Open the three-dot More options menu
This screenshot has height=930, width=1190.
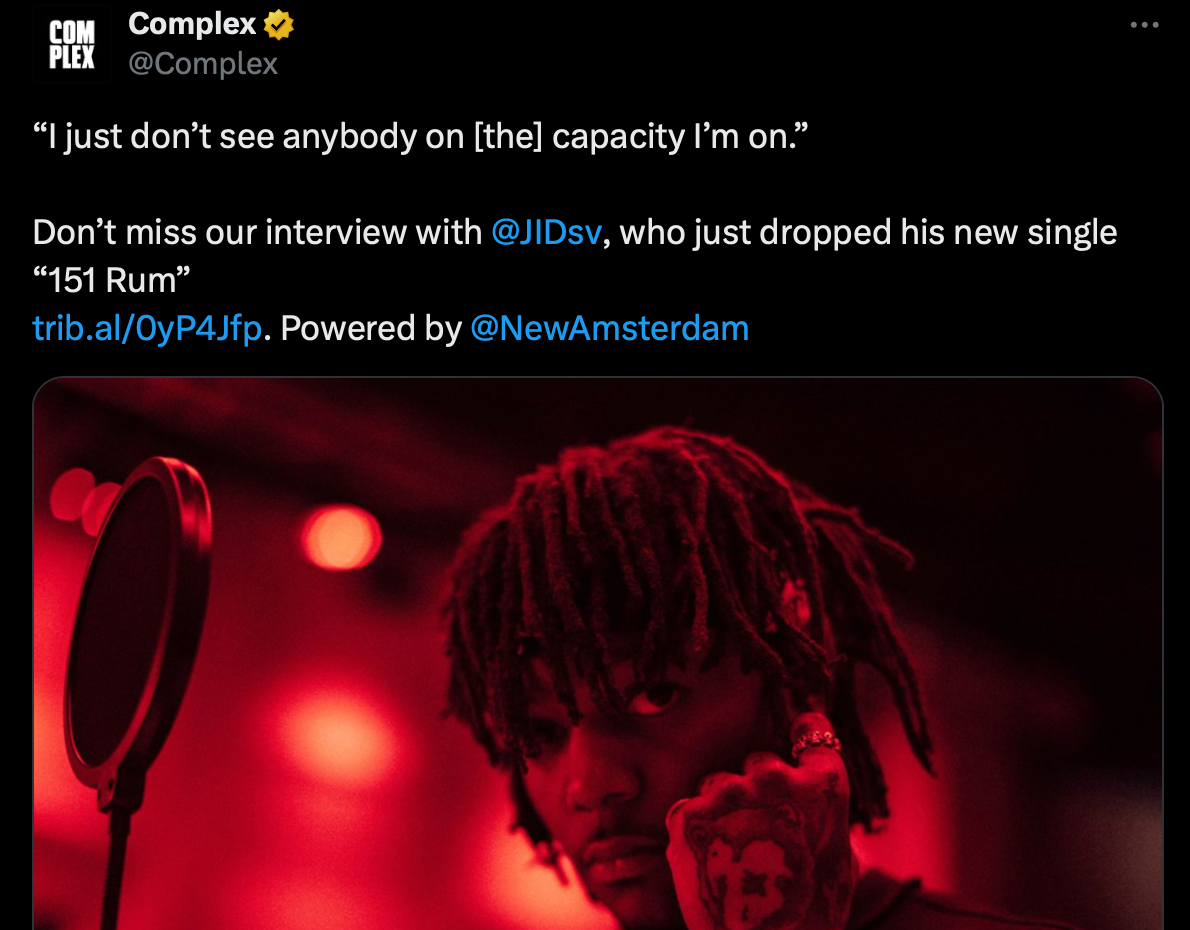tap(1144, 25)
